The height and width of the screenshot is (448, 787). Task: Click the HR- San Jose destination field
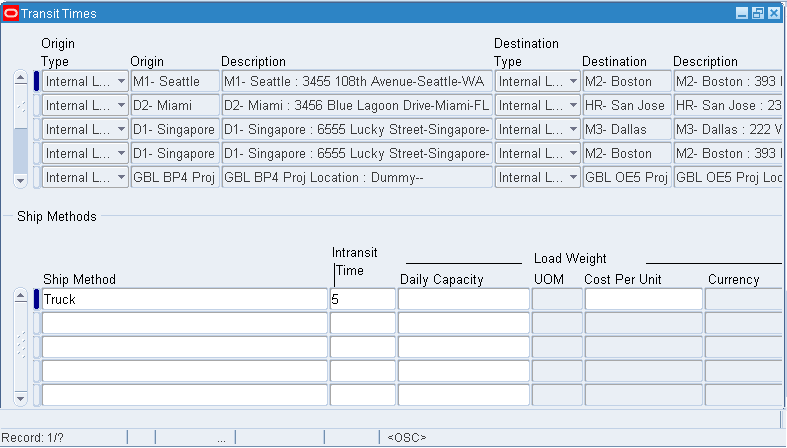click(627, 105)
